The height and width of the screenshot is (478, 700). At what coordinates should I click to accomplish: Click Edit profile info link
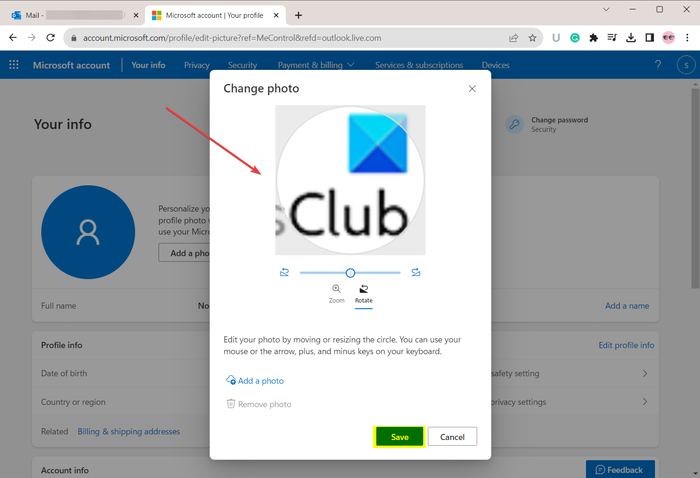[x=626, y=345]
